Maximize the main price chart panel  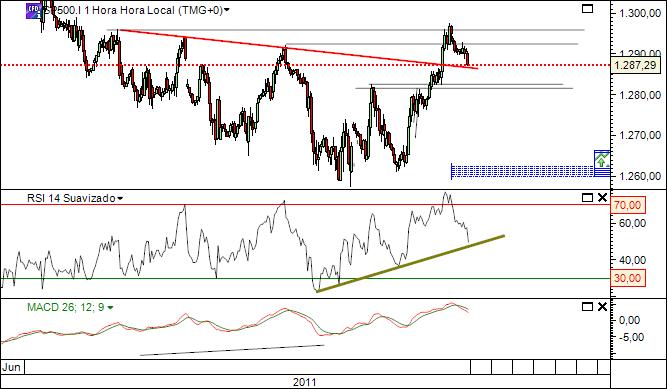coord(587,9)
